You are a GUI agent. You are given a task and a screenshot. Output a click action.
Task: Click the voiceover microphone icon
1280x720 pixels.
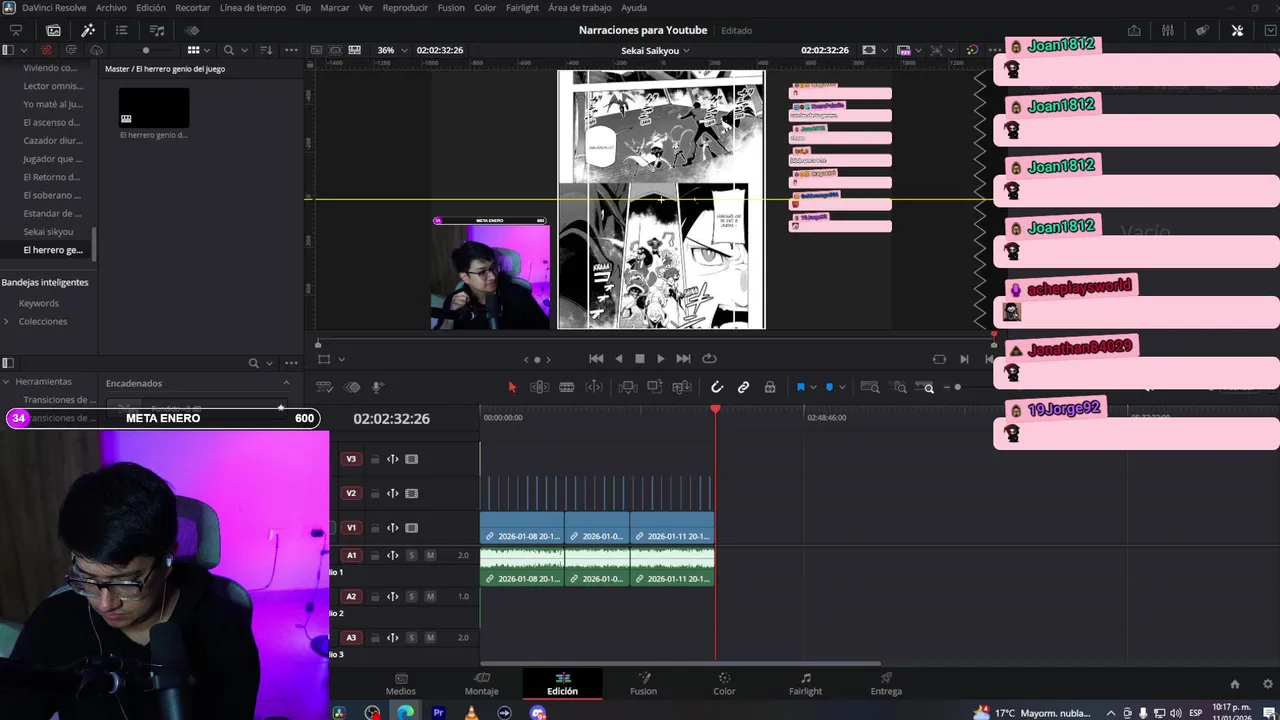tap(378, 387)
